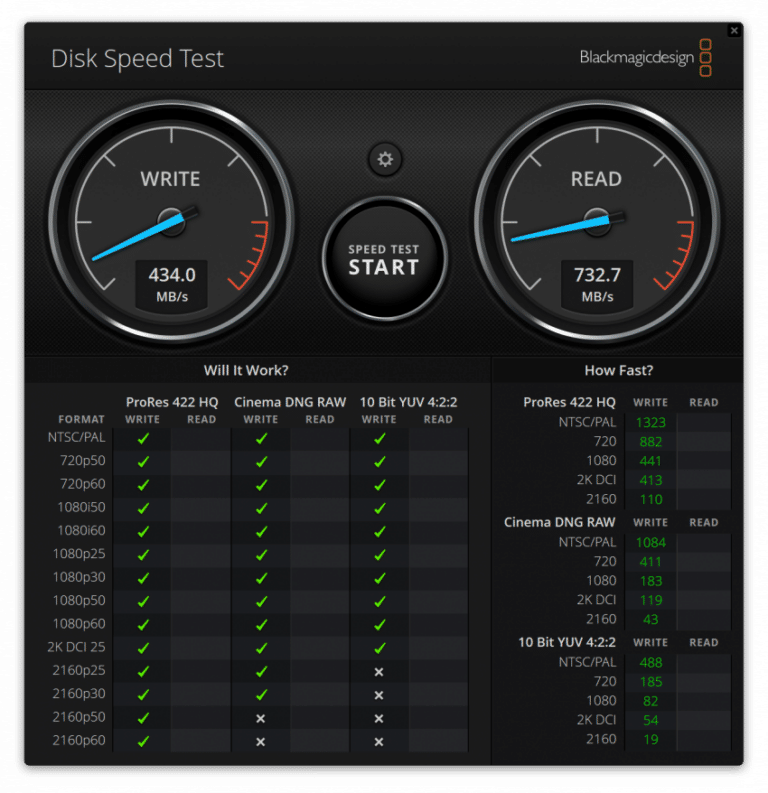
Task: Click Cinema DNG RAW write checkmark for 1080p50
Action: (x=261, y=601)
